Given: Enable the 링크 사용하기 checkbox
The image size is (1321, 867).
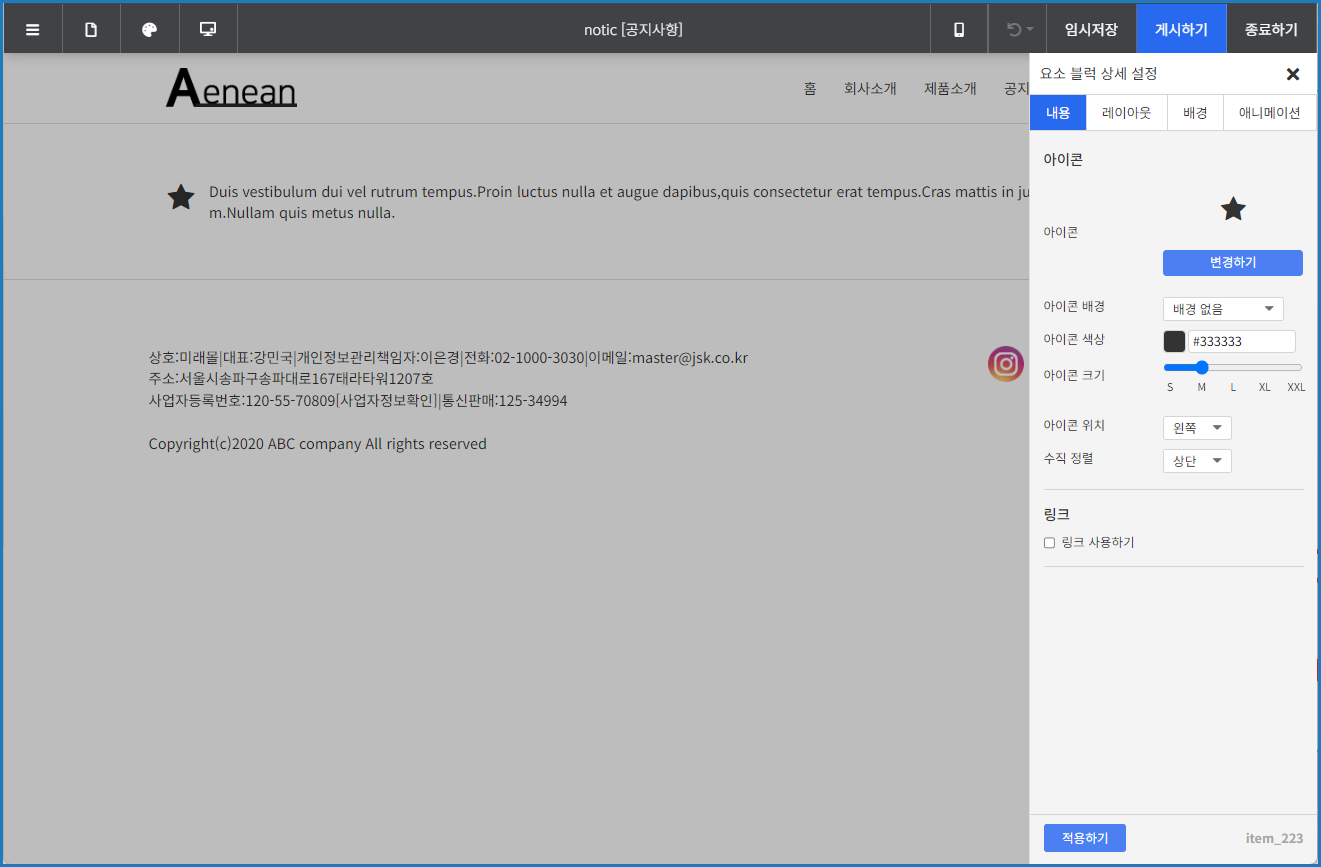Looking at the screenshot, I should (x=1049, y=542).
